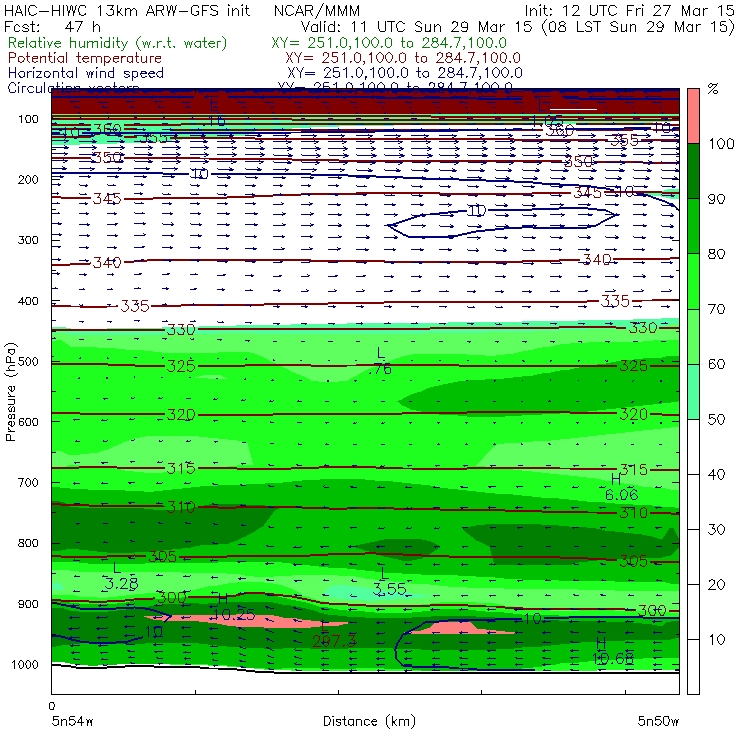Click the pressure axis '600' tick label

coord(28,422)
